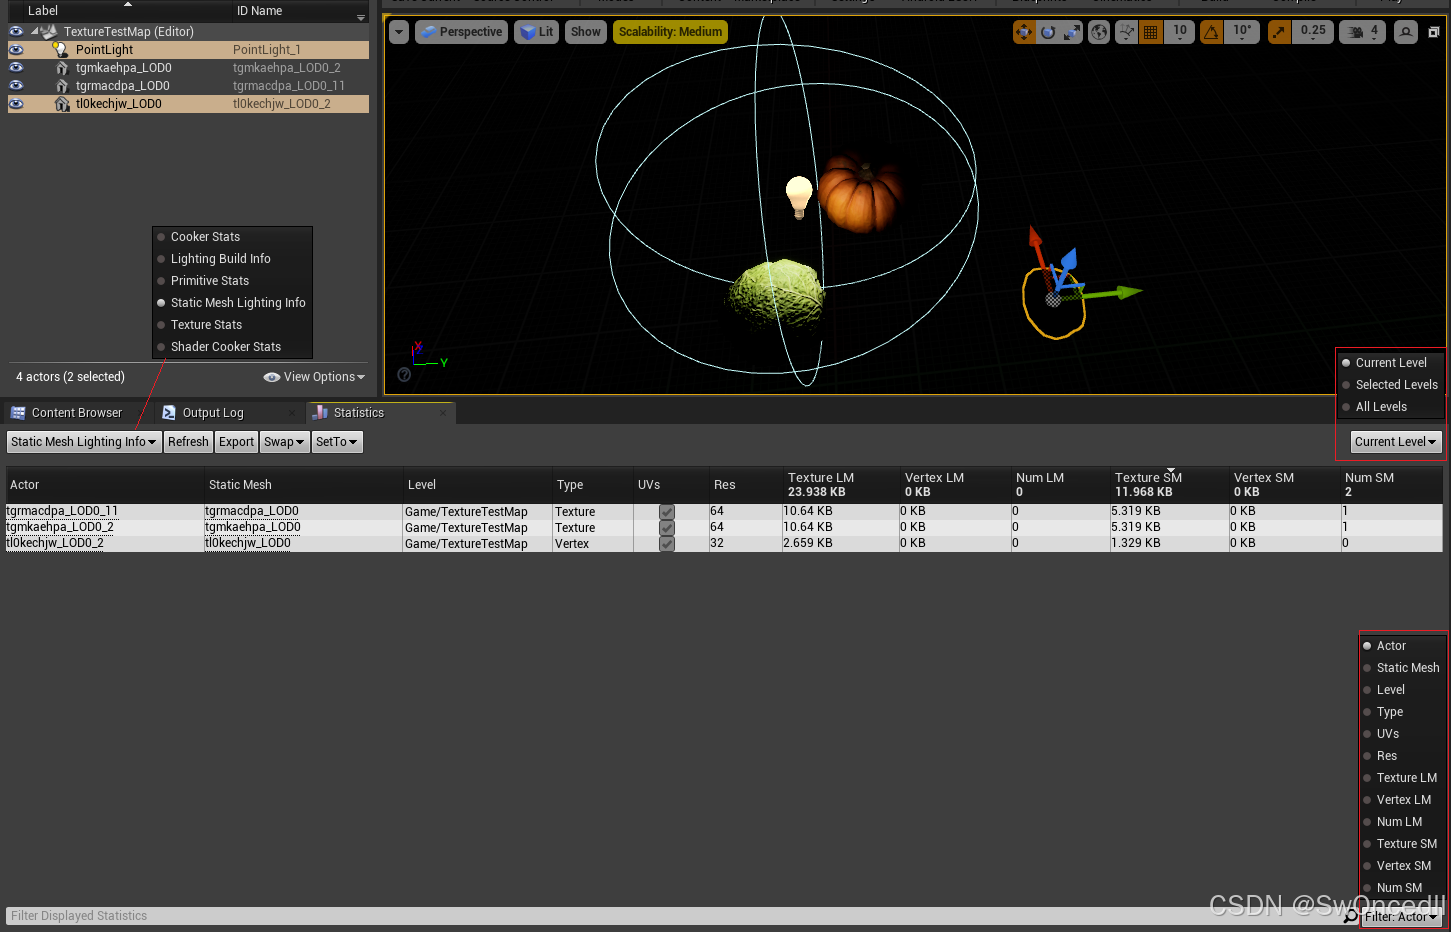This screenshot has width=1451, height=932.
Task: Click the Scalability: Medium button
Action: 670,32
